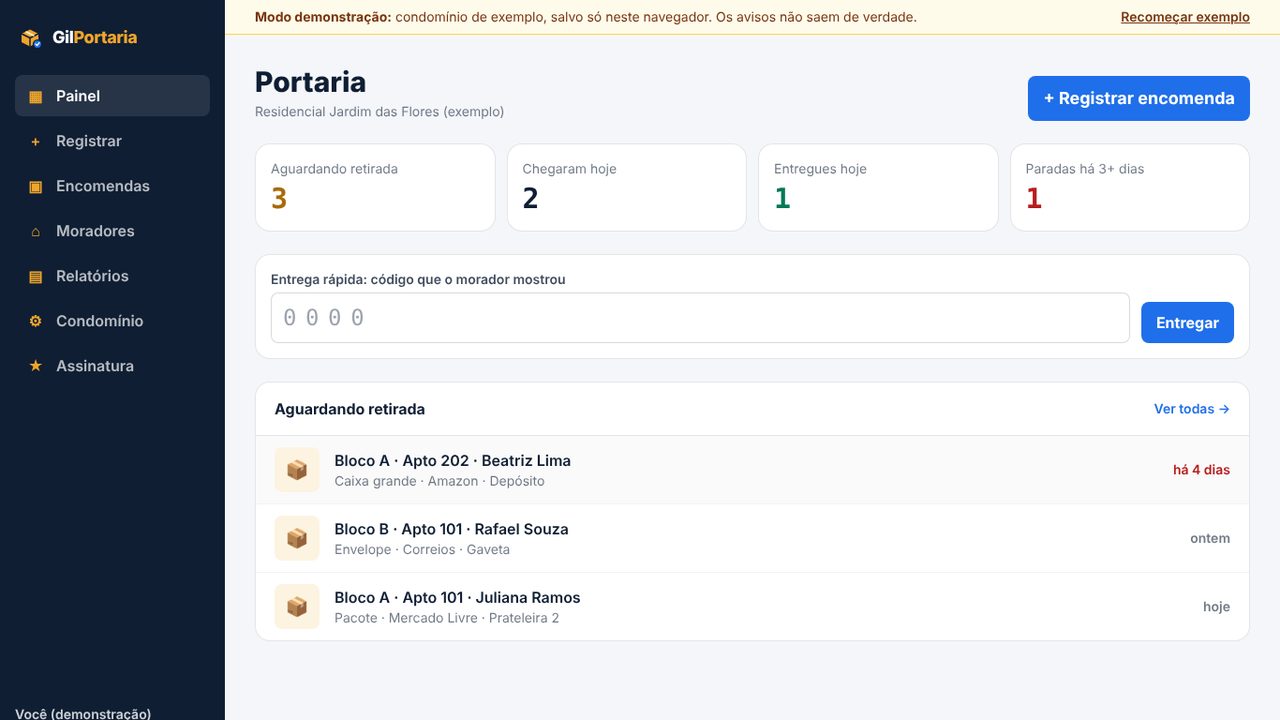Viewport: 1280px width, 720px height.
Task: Click the Aguardando retirada stat card
Action: click(375, 188)
